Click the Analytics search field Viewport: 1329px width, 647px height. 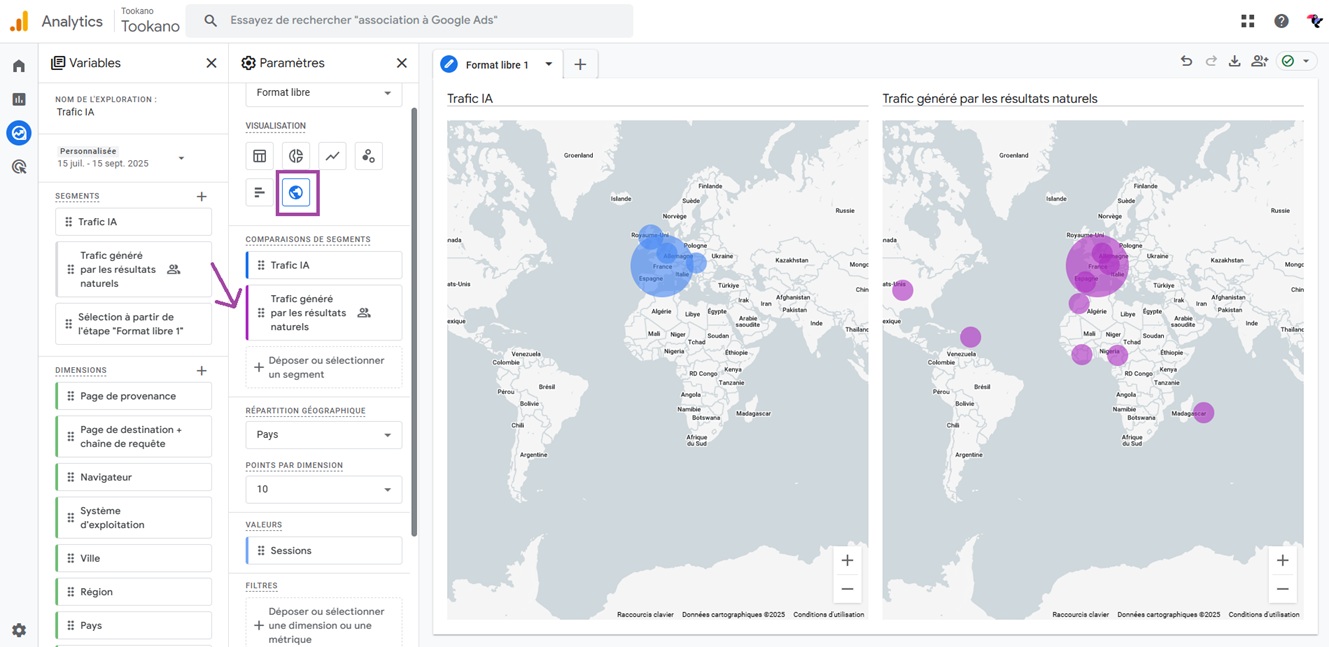(x=410, y=20)
